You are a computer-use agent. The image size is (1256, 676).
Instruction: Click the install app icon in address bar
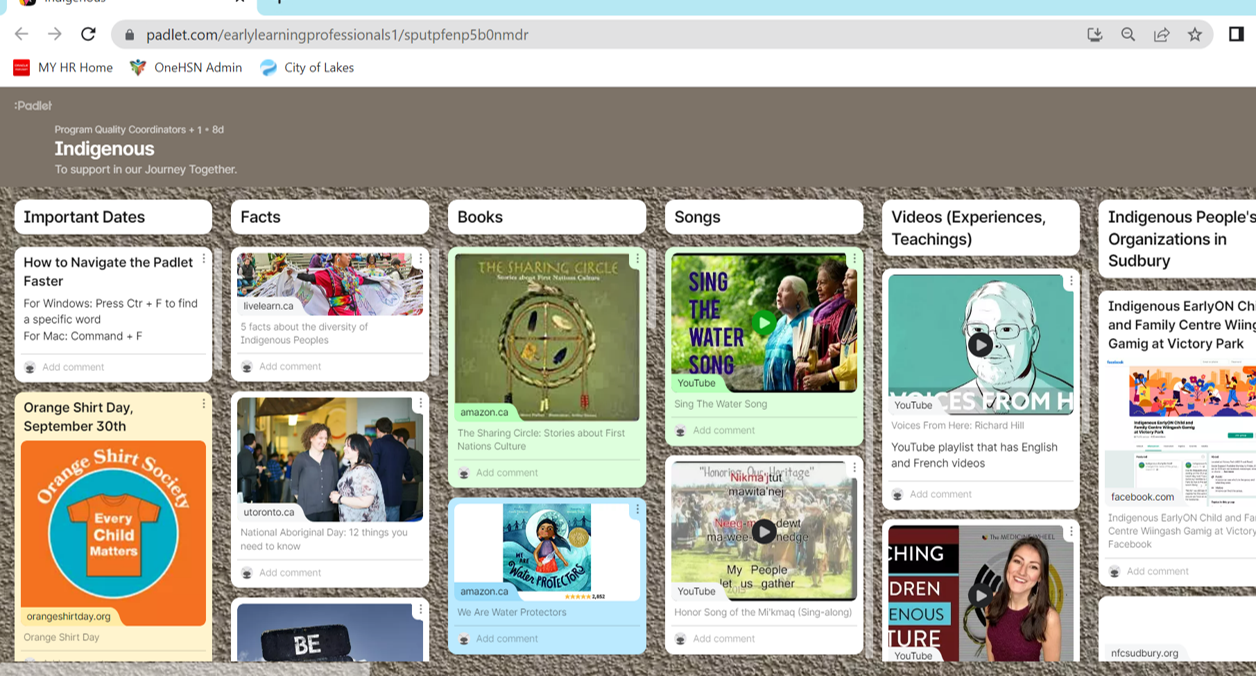1095,34
